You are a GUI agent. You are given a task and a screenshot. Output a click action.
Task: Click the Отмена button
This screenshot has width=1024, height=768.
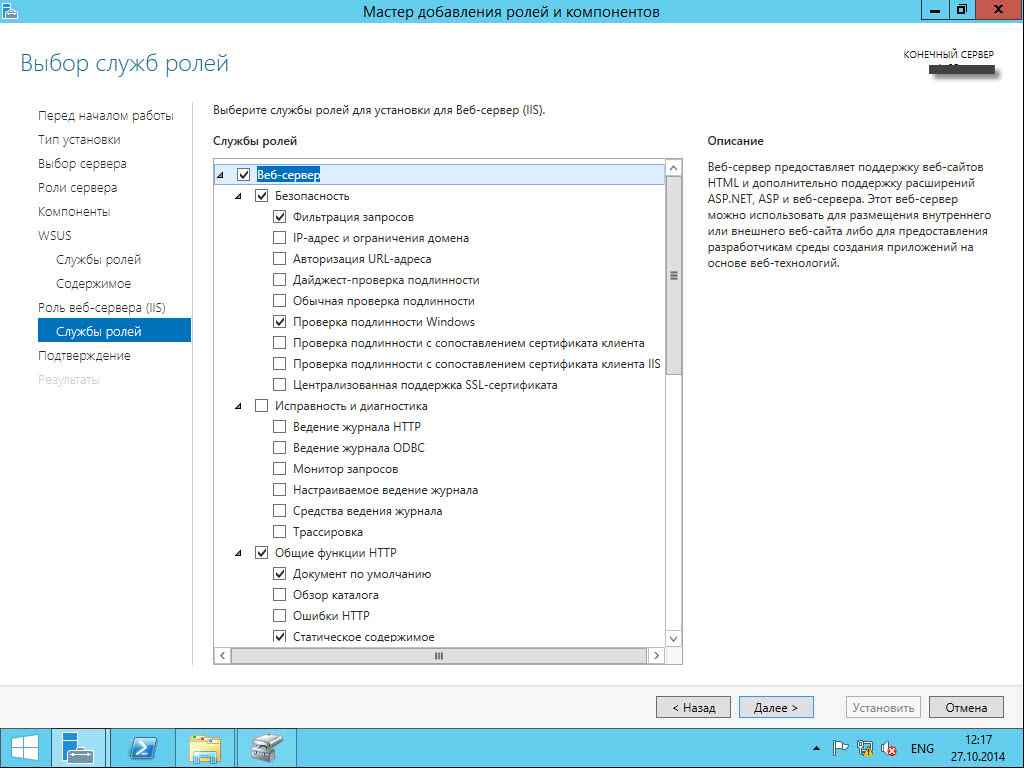pyautogui.click(x=966, y=707)
